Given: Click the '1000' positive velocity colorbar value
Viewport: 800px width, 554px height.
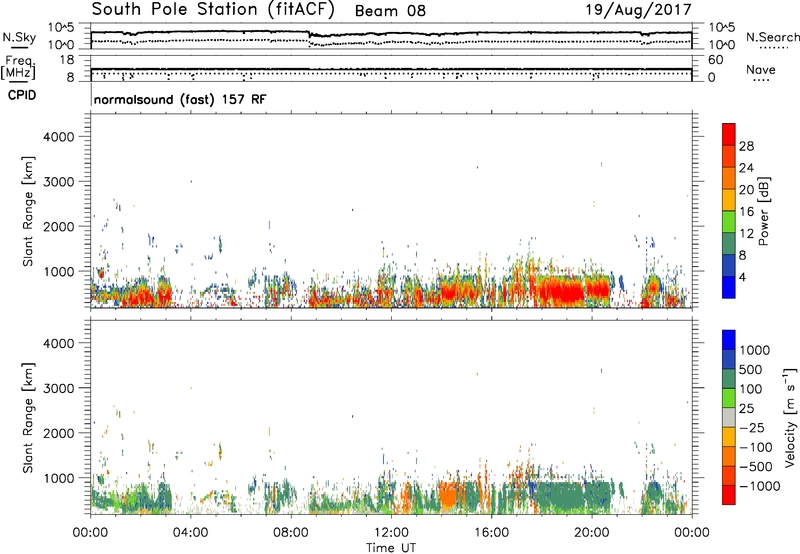Looking at the screenshot, I should tap(754, 350).
